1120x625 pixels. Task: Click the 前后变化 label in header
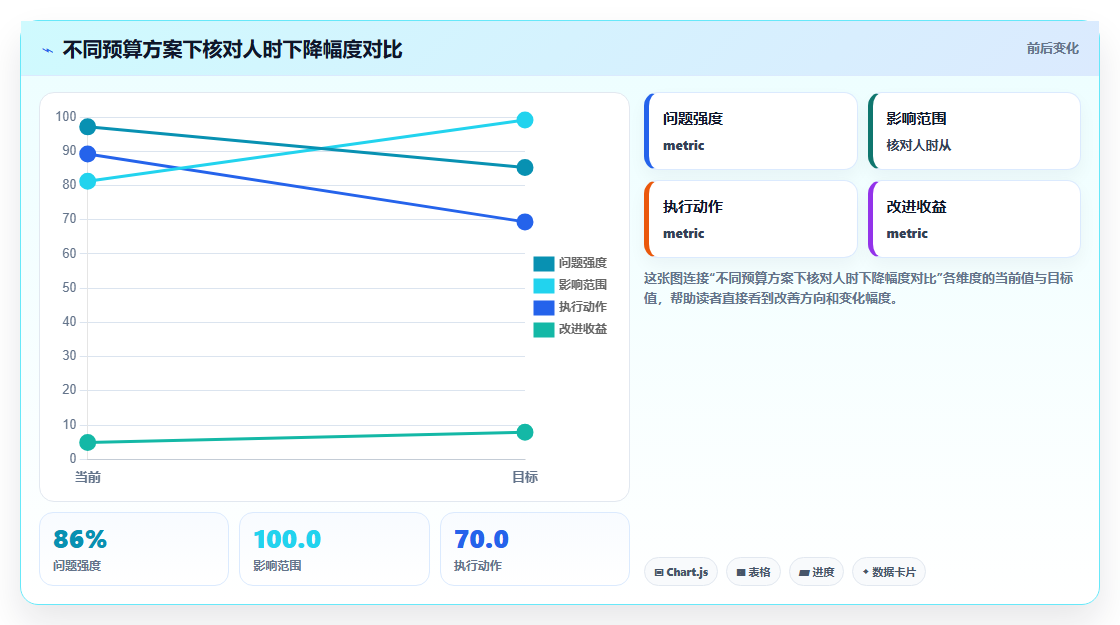point(1052,49)
